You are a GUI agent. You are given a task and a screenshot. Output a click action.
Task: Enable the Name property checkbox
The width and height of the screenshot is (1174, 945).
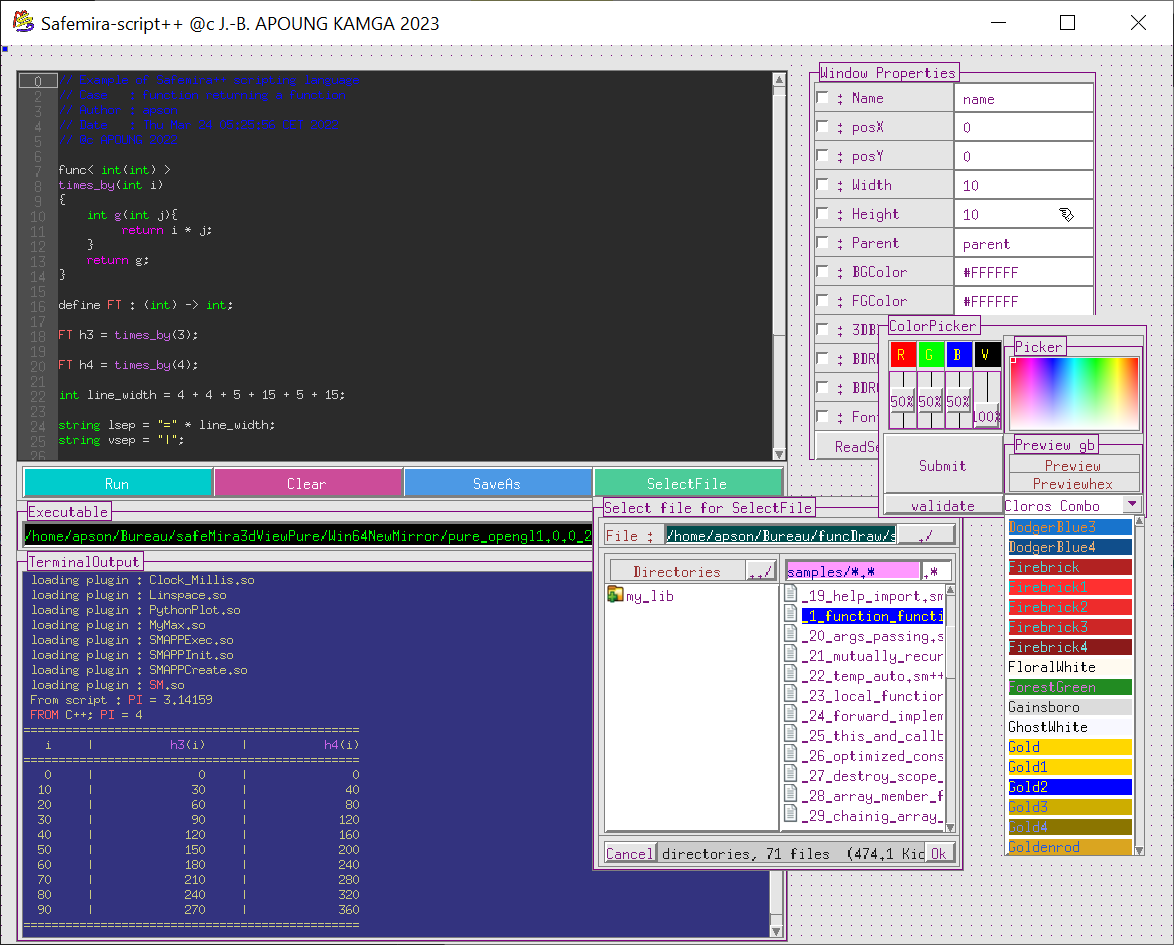[822, 98]
